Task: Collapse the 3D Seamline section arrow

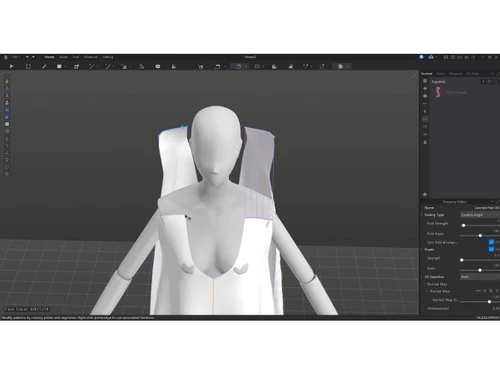Action: (422, 277)
